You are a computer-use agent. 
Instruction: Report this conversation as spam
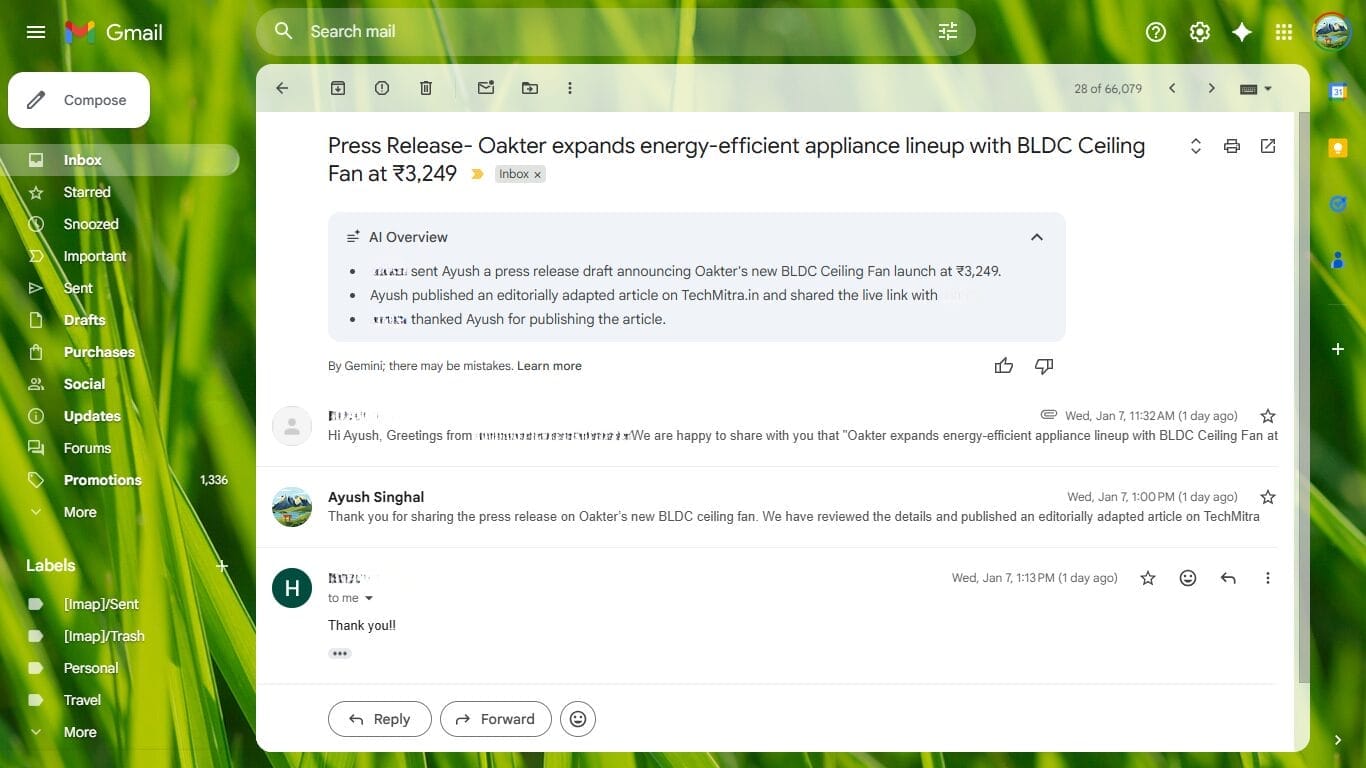pyautogui.click(x=382, y=88)
